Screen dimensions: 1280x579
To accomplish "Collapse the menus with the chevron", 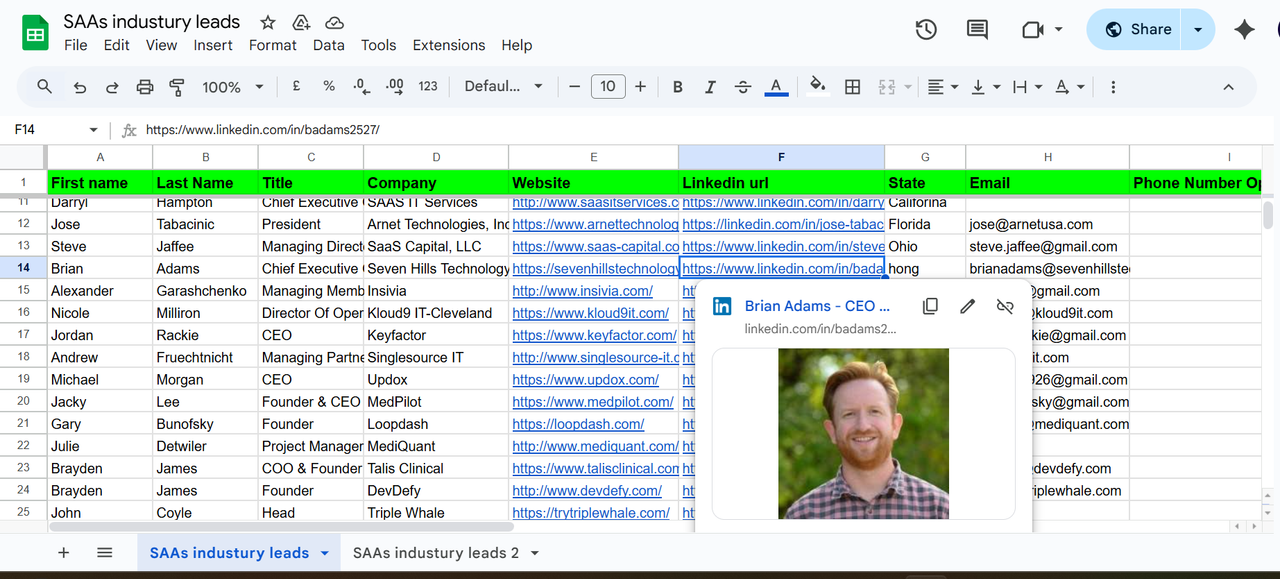I will point(1229,87).
